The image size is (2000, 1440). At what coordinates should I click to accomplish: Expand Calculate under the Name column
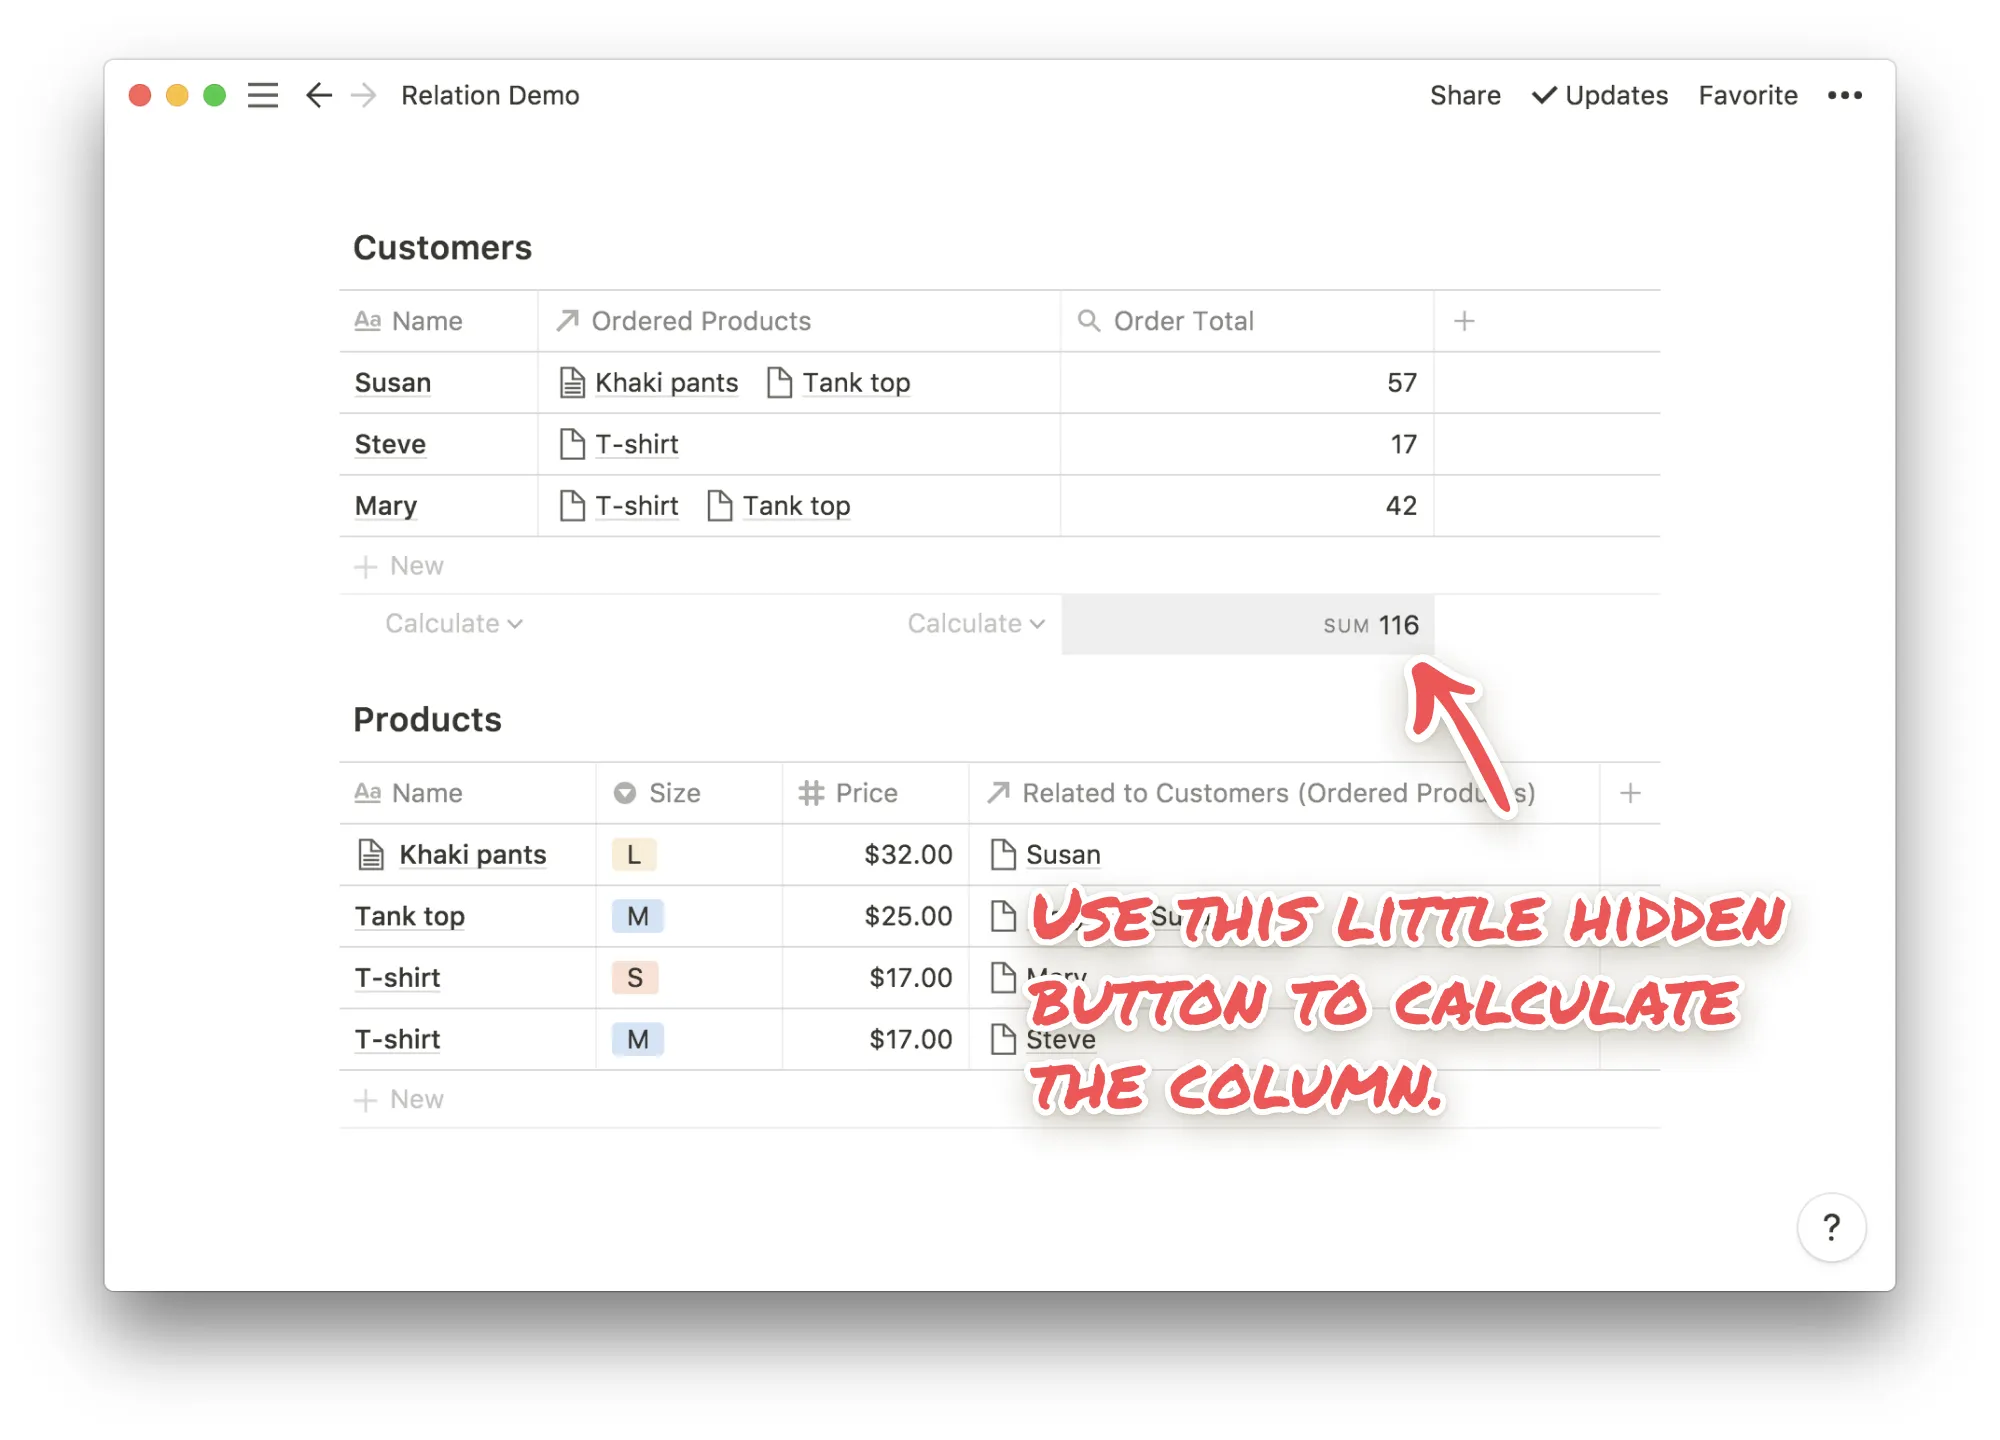(454, 624)
